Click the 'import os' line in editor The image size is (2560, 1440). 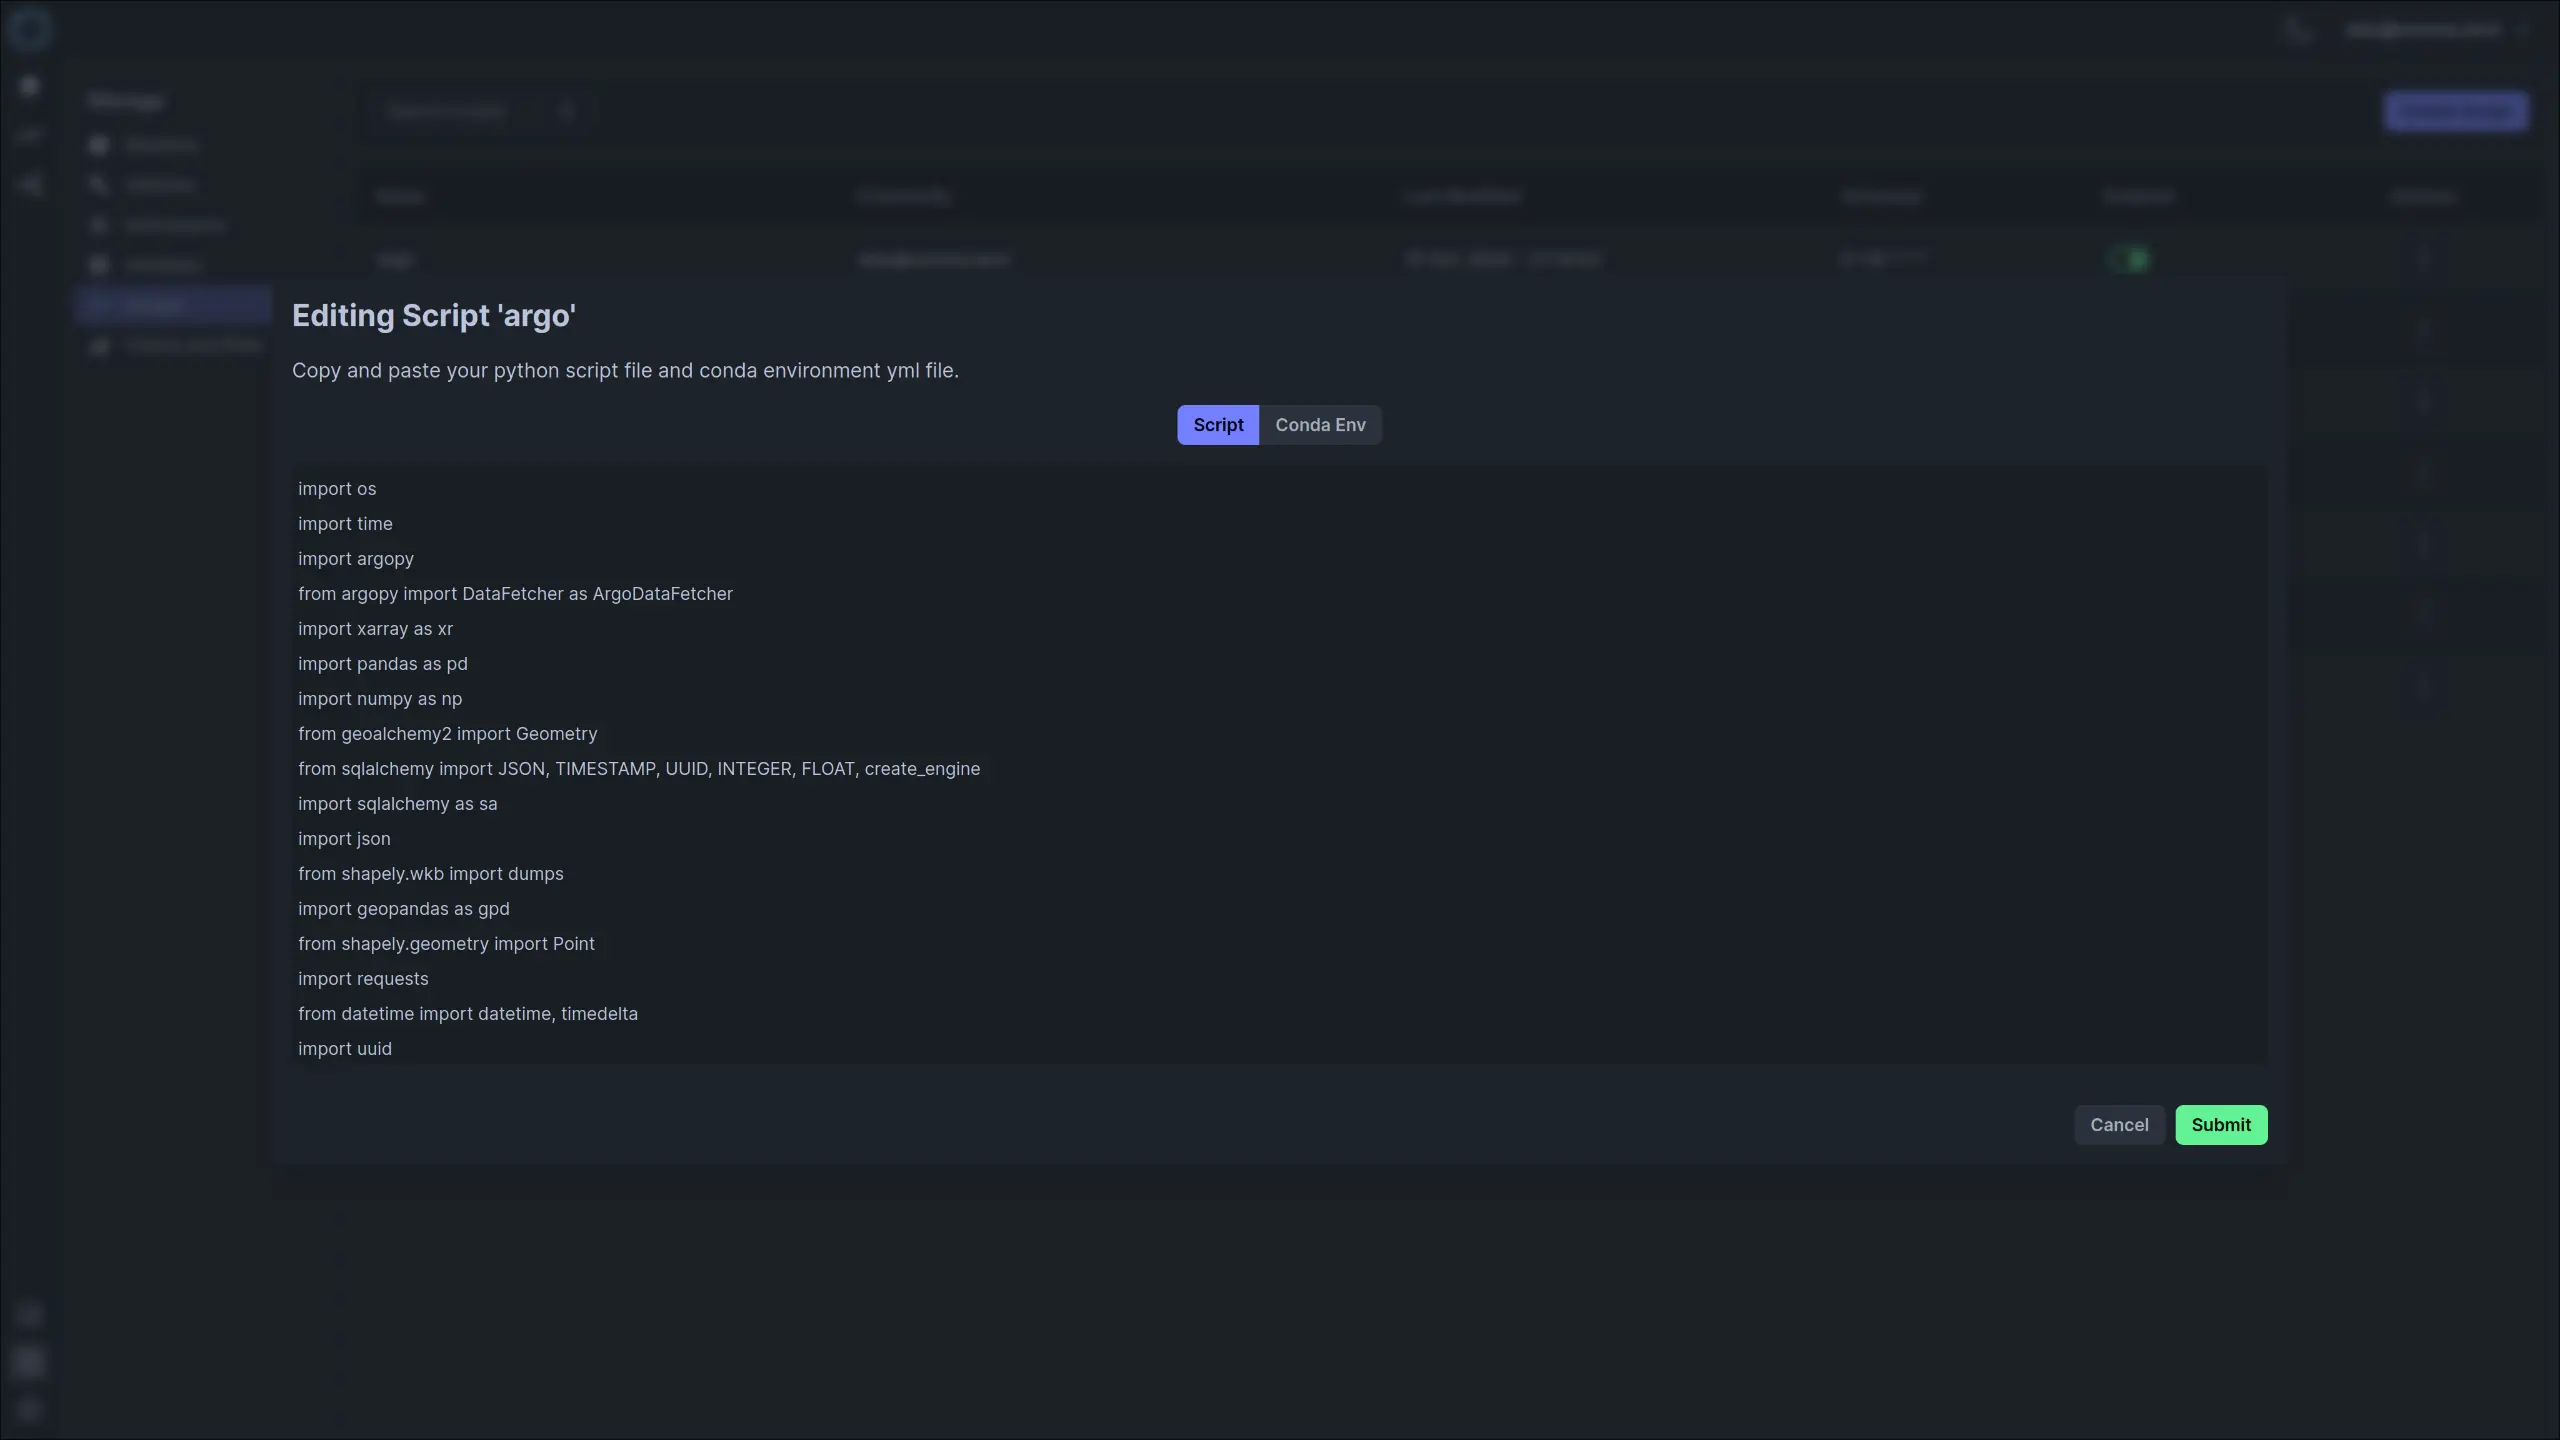point(337,489)
